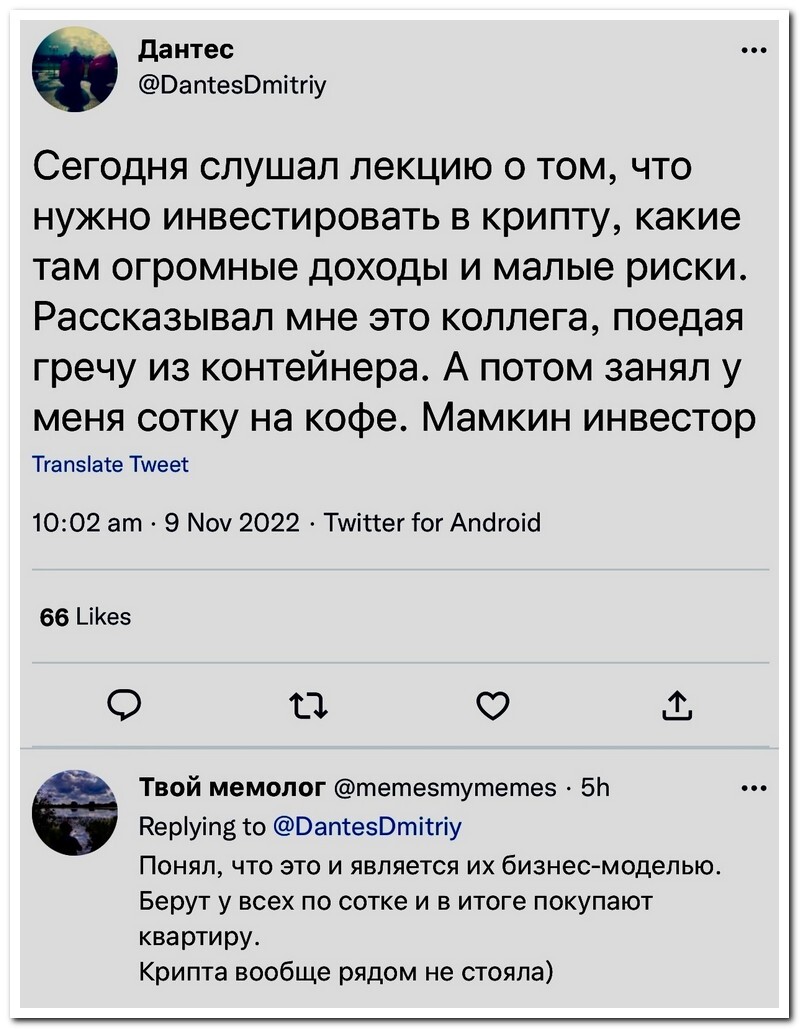Image resolution: width=800 pixels, height=1029 pixels.
Task: Click the Twitter for Android source label
Action: (432, 523)
